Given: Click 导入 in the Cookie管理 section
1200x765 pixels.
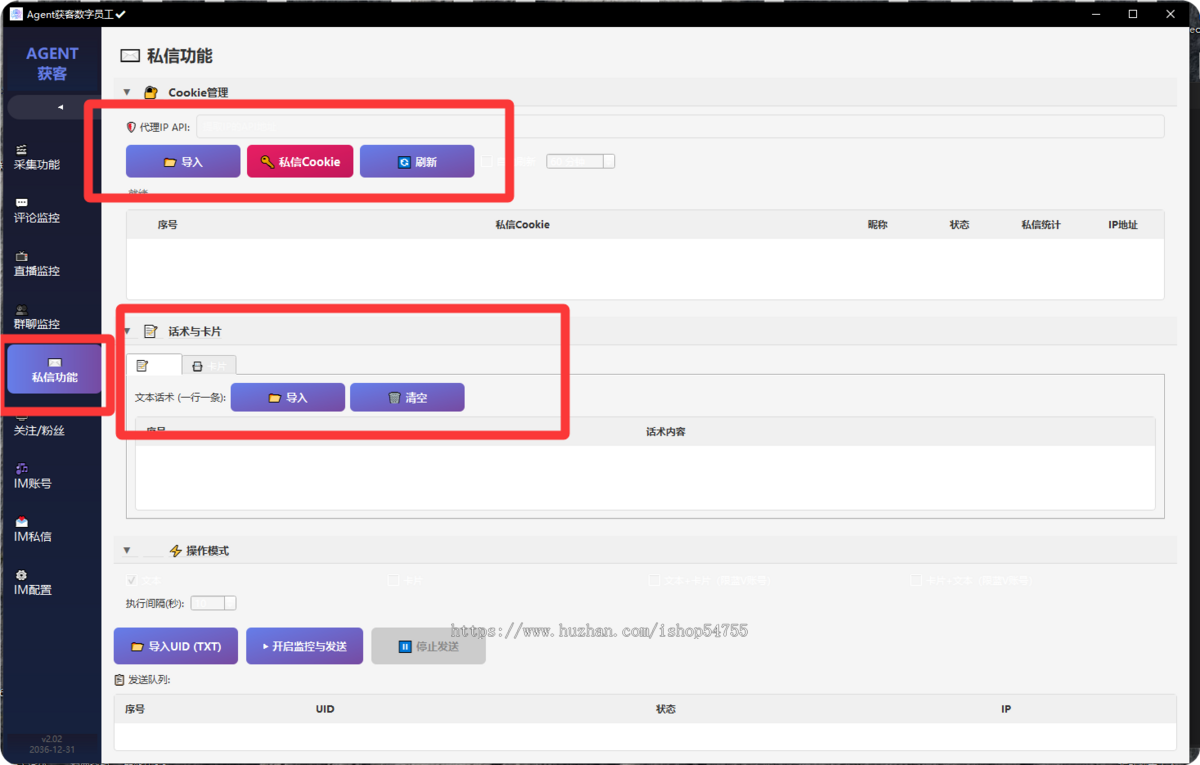Looking at the screenshot, I should (x=183, y=161).
